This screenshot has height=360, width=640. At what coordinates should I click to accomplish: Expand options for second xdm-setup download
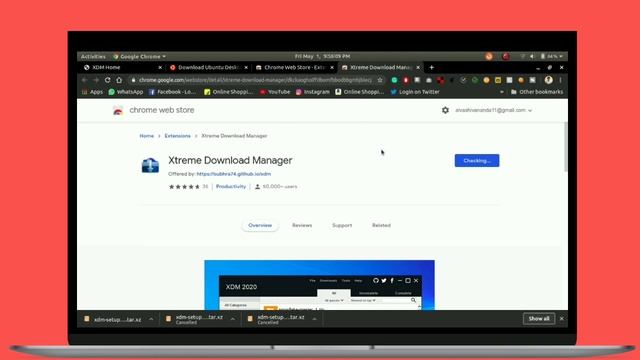[233, 319]
